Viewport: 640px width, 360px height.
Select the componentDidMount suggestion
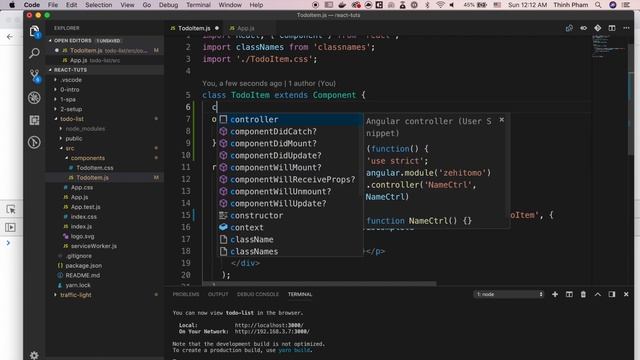pos(290,144)
